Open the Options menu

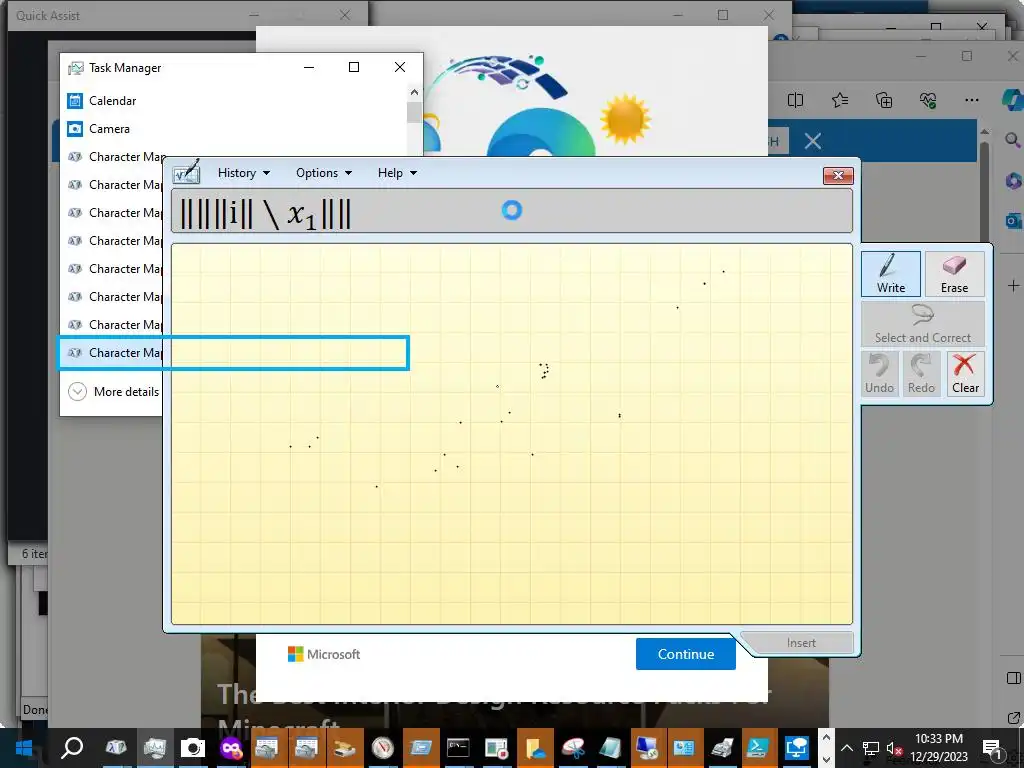324,173
